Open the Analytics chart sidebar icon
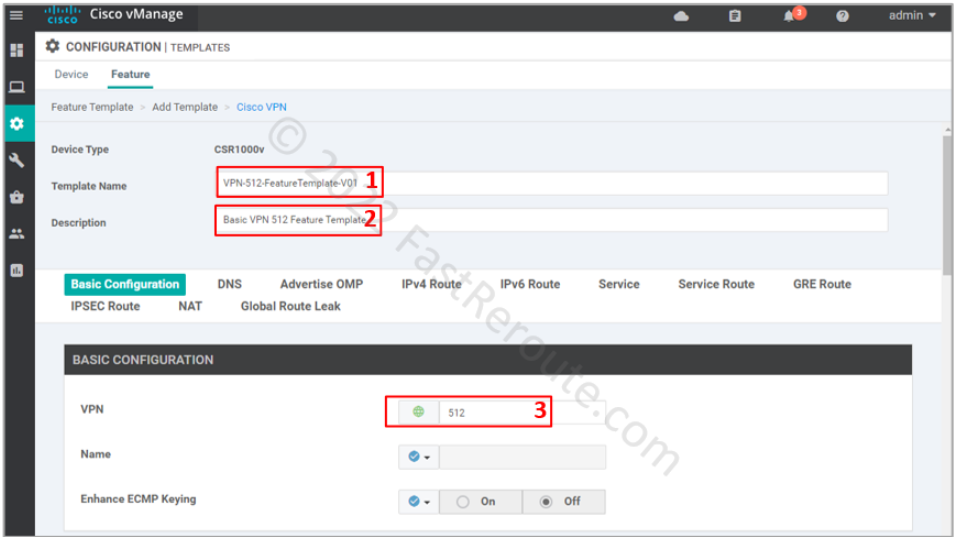 (17, 271)
